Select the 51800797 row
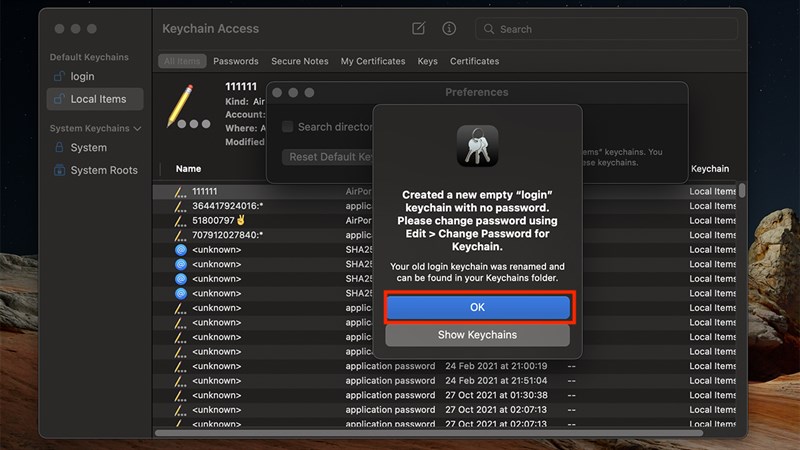Image resolution: width=800 pixels, height=450 pixels. [444, 220]
